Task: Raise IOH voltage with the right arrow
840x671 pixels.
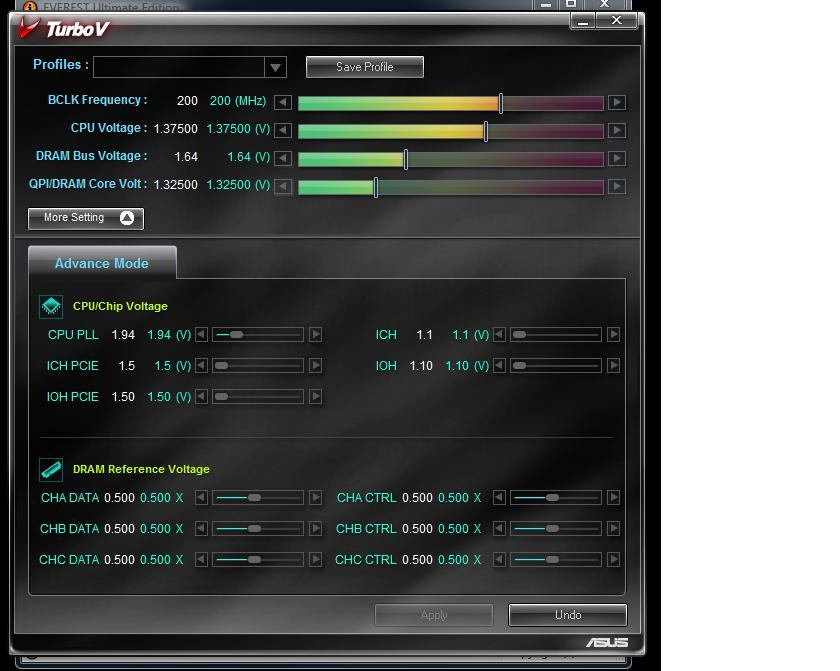Action: 613,366
